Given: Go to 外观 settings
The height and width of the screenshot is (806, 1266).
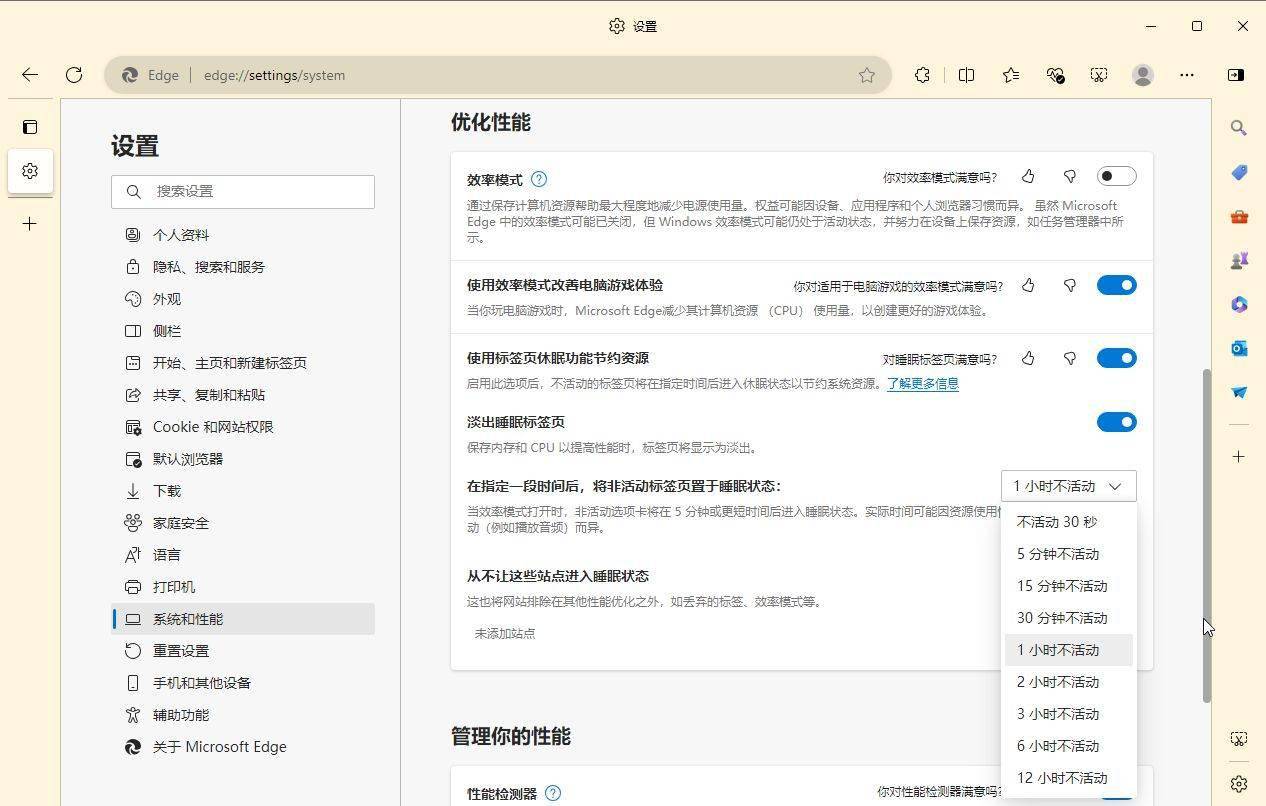Looking at the screenshot, I should point(243,299).
